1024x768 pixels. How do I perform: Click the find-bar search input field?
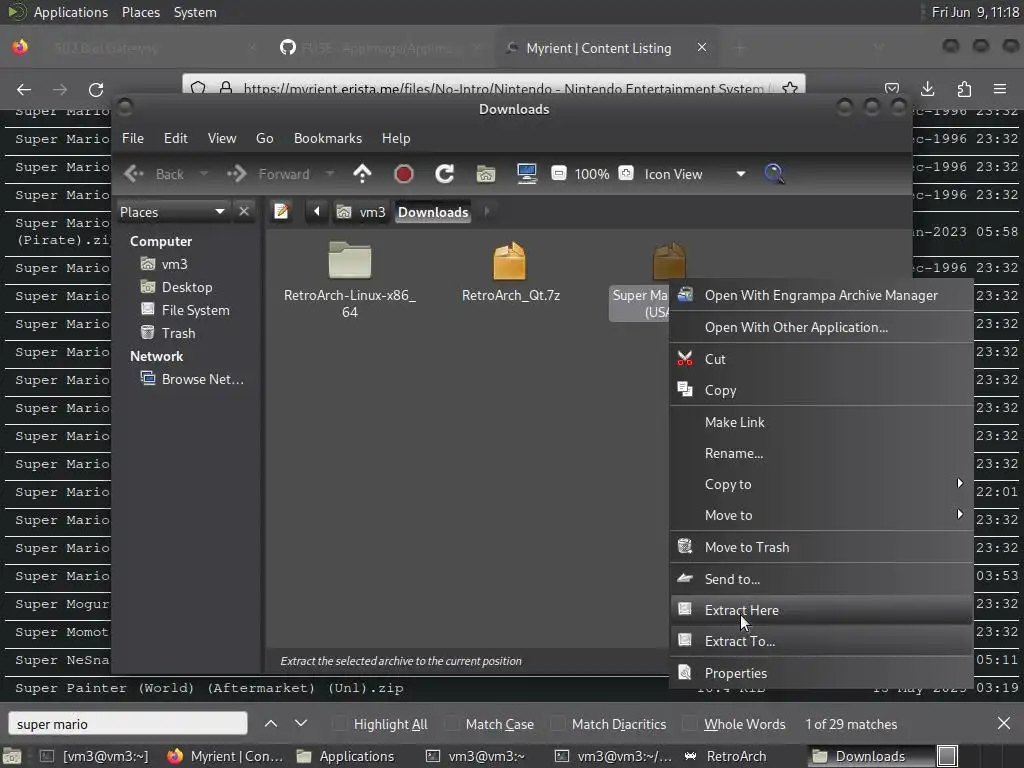(128, 724)
